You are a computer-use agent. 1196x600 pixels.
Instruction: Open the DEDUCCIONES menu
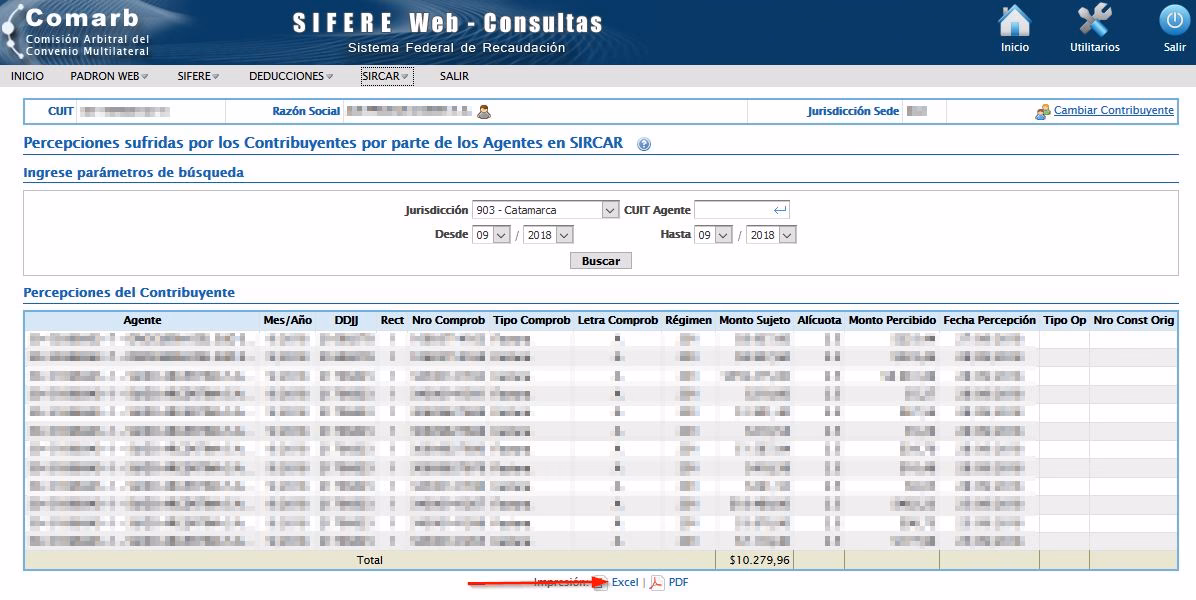(290, 76)
